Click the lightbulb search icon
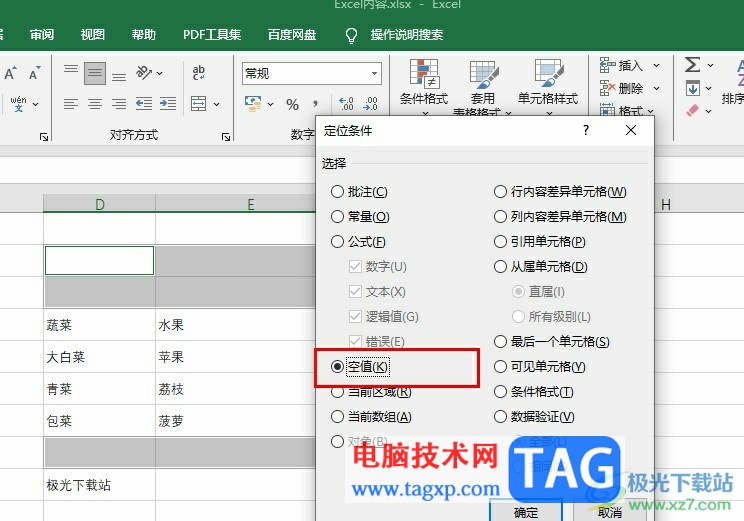744x521 pixels. coord(351,35)
